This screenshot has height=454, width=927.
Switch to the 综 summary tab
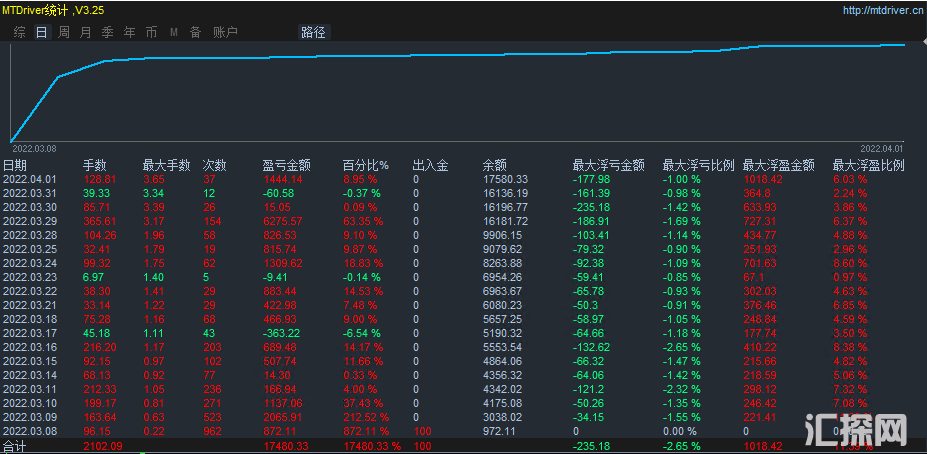[20, 33]
